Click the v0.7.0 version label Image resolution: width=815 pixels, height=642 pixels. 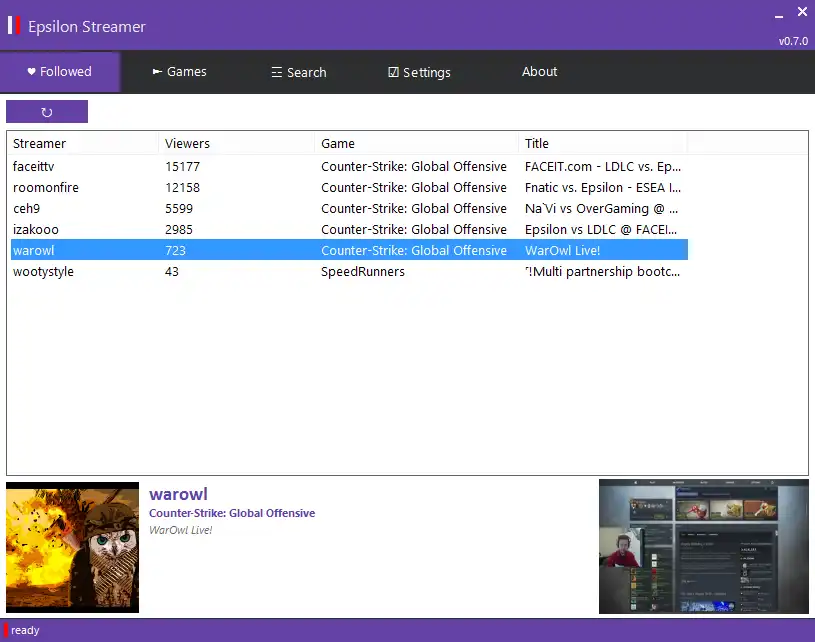[793, 41]
